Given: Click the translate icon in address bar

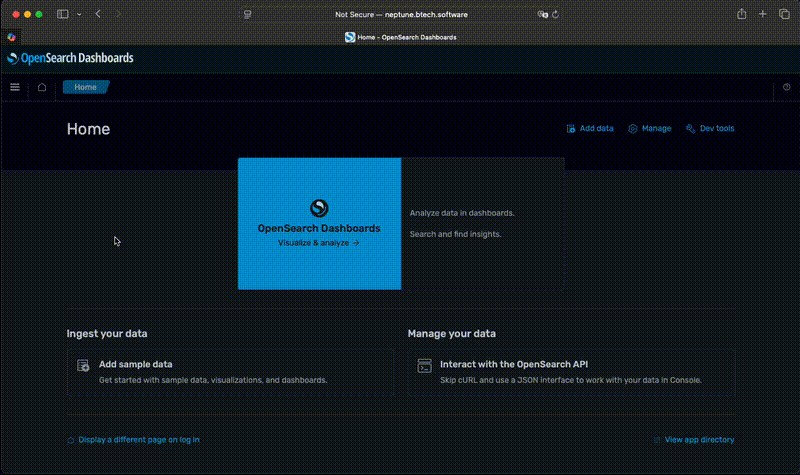Looking at the screenshot, I should 542,15.
